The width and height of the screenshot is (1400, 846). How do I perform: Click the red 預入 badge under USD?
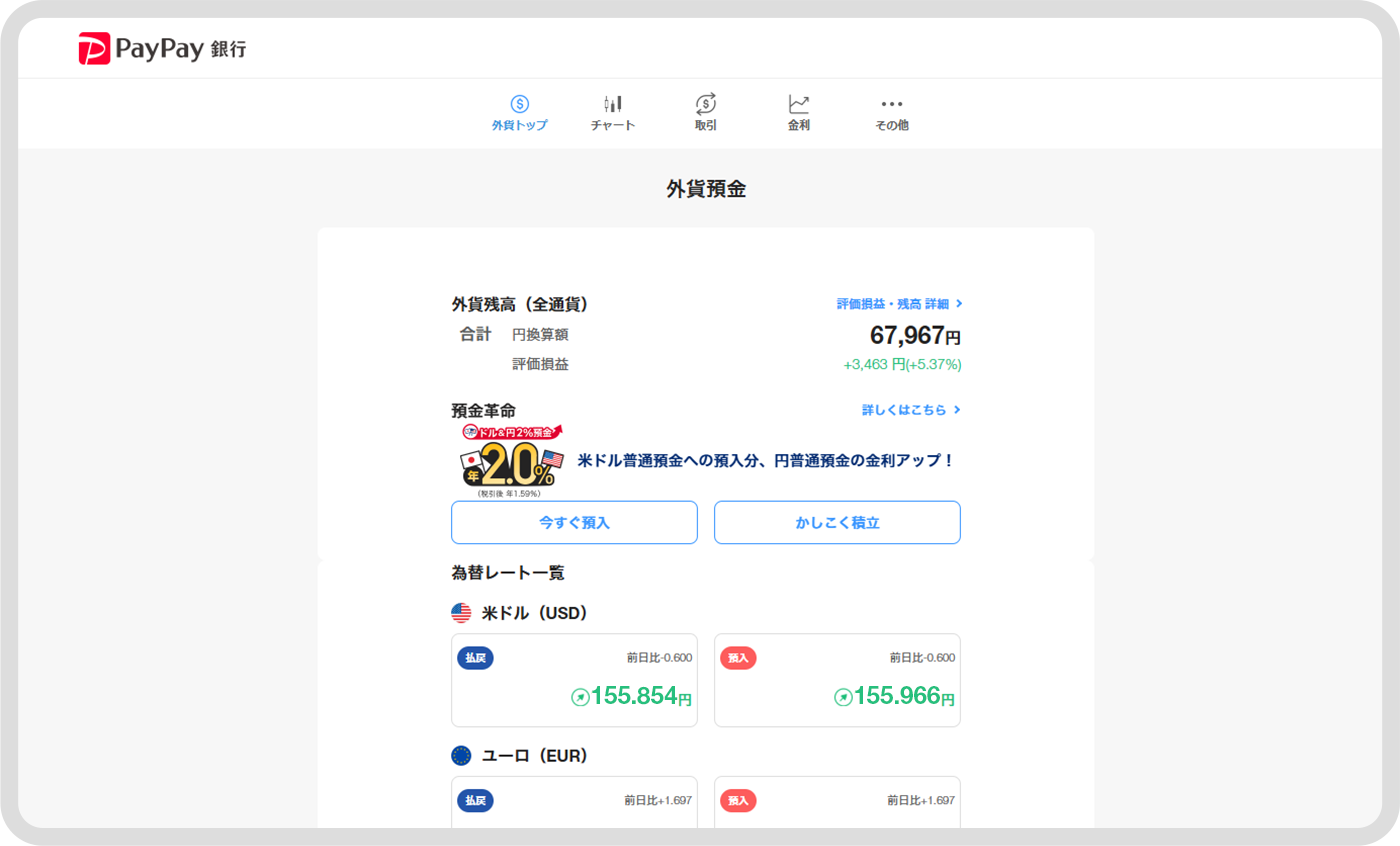[x=738, y=658]
